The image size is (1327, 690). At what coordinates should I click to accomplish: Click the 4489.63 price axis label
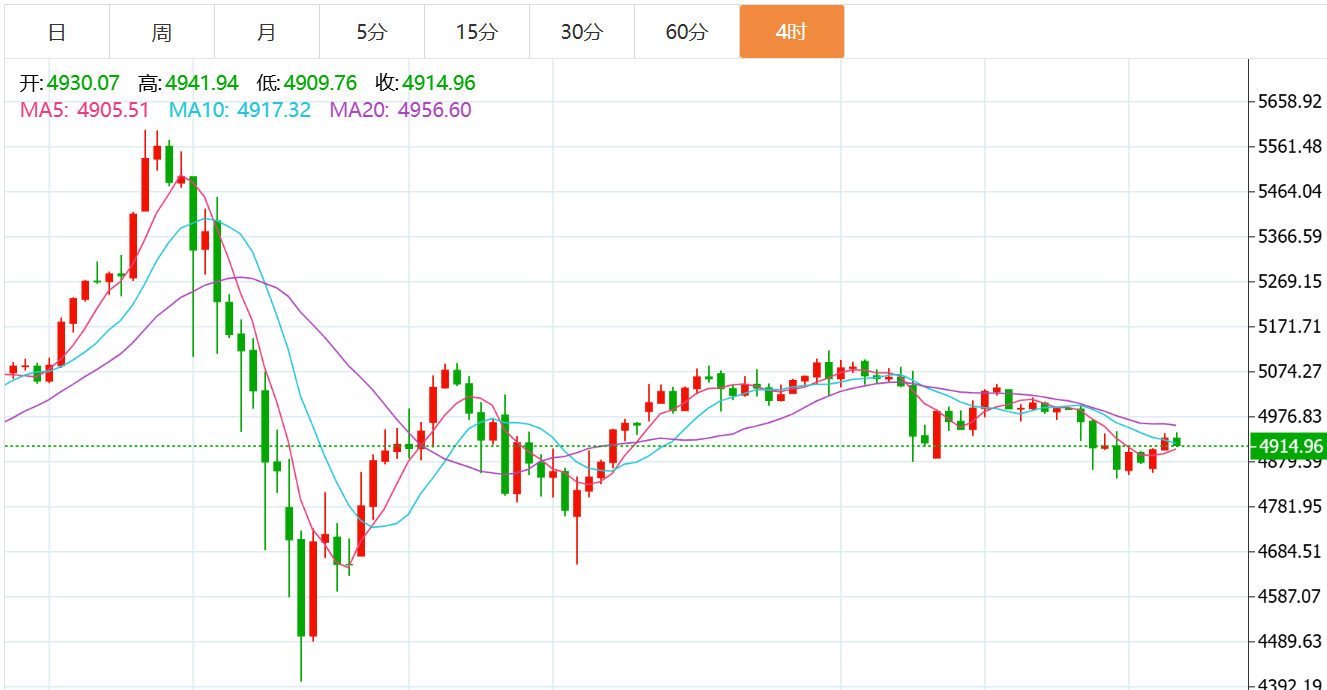click(1290, 641)
